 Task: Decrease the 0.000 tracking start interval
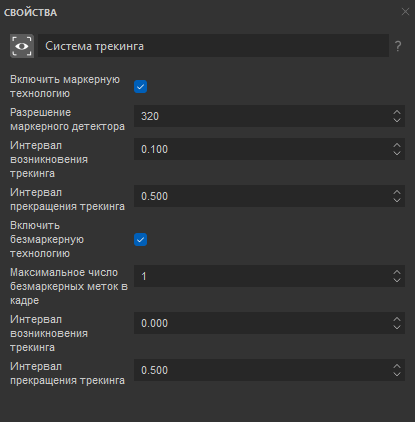click(x=397, y=327)
